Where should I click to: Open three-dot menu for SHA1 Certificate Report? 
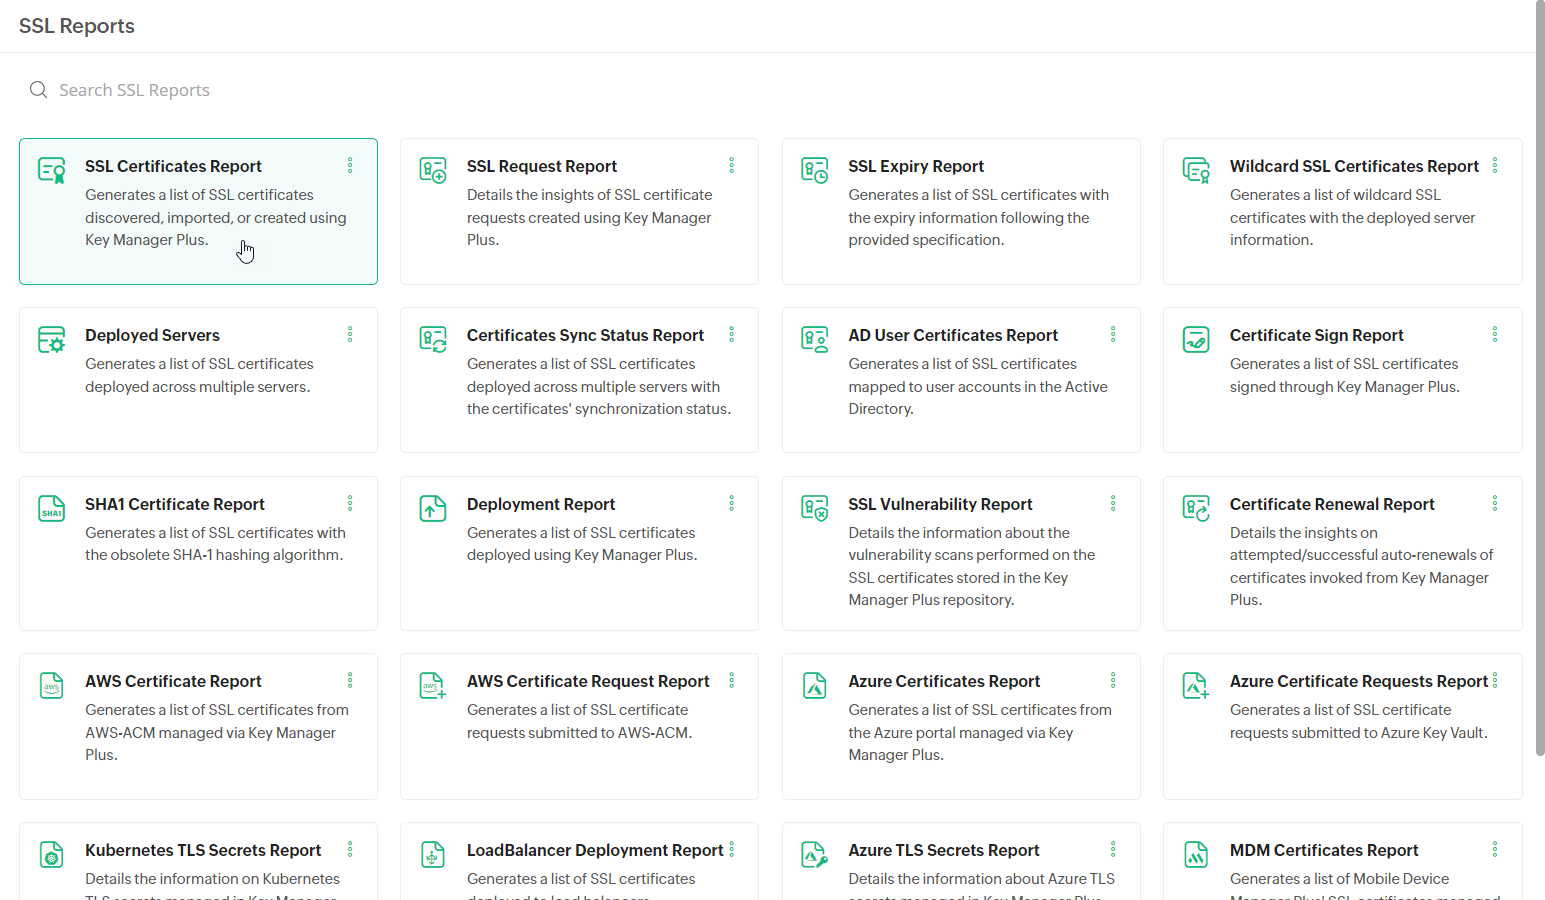[350, 503]
